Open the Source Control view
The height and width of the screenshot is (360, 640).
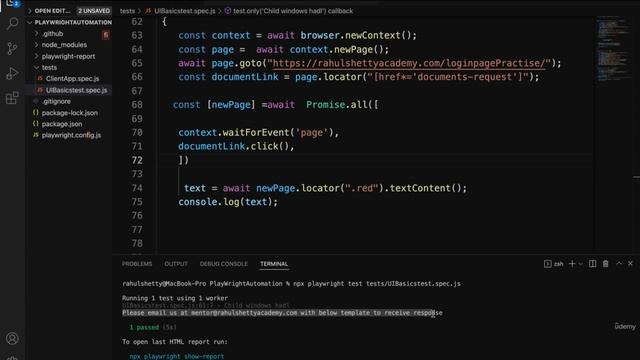coord(13,49)
